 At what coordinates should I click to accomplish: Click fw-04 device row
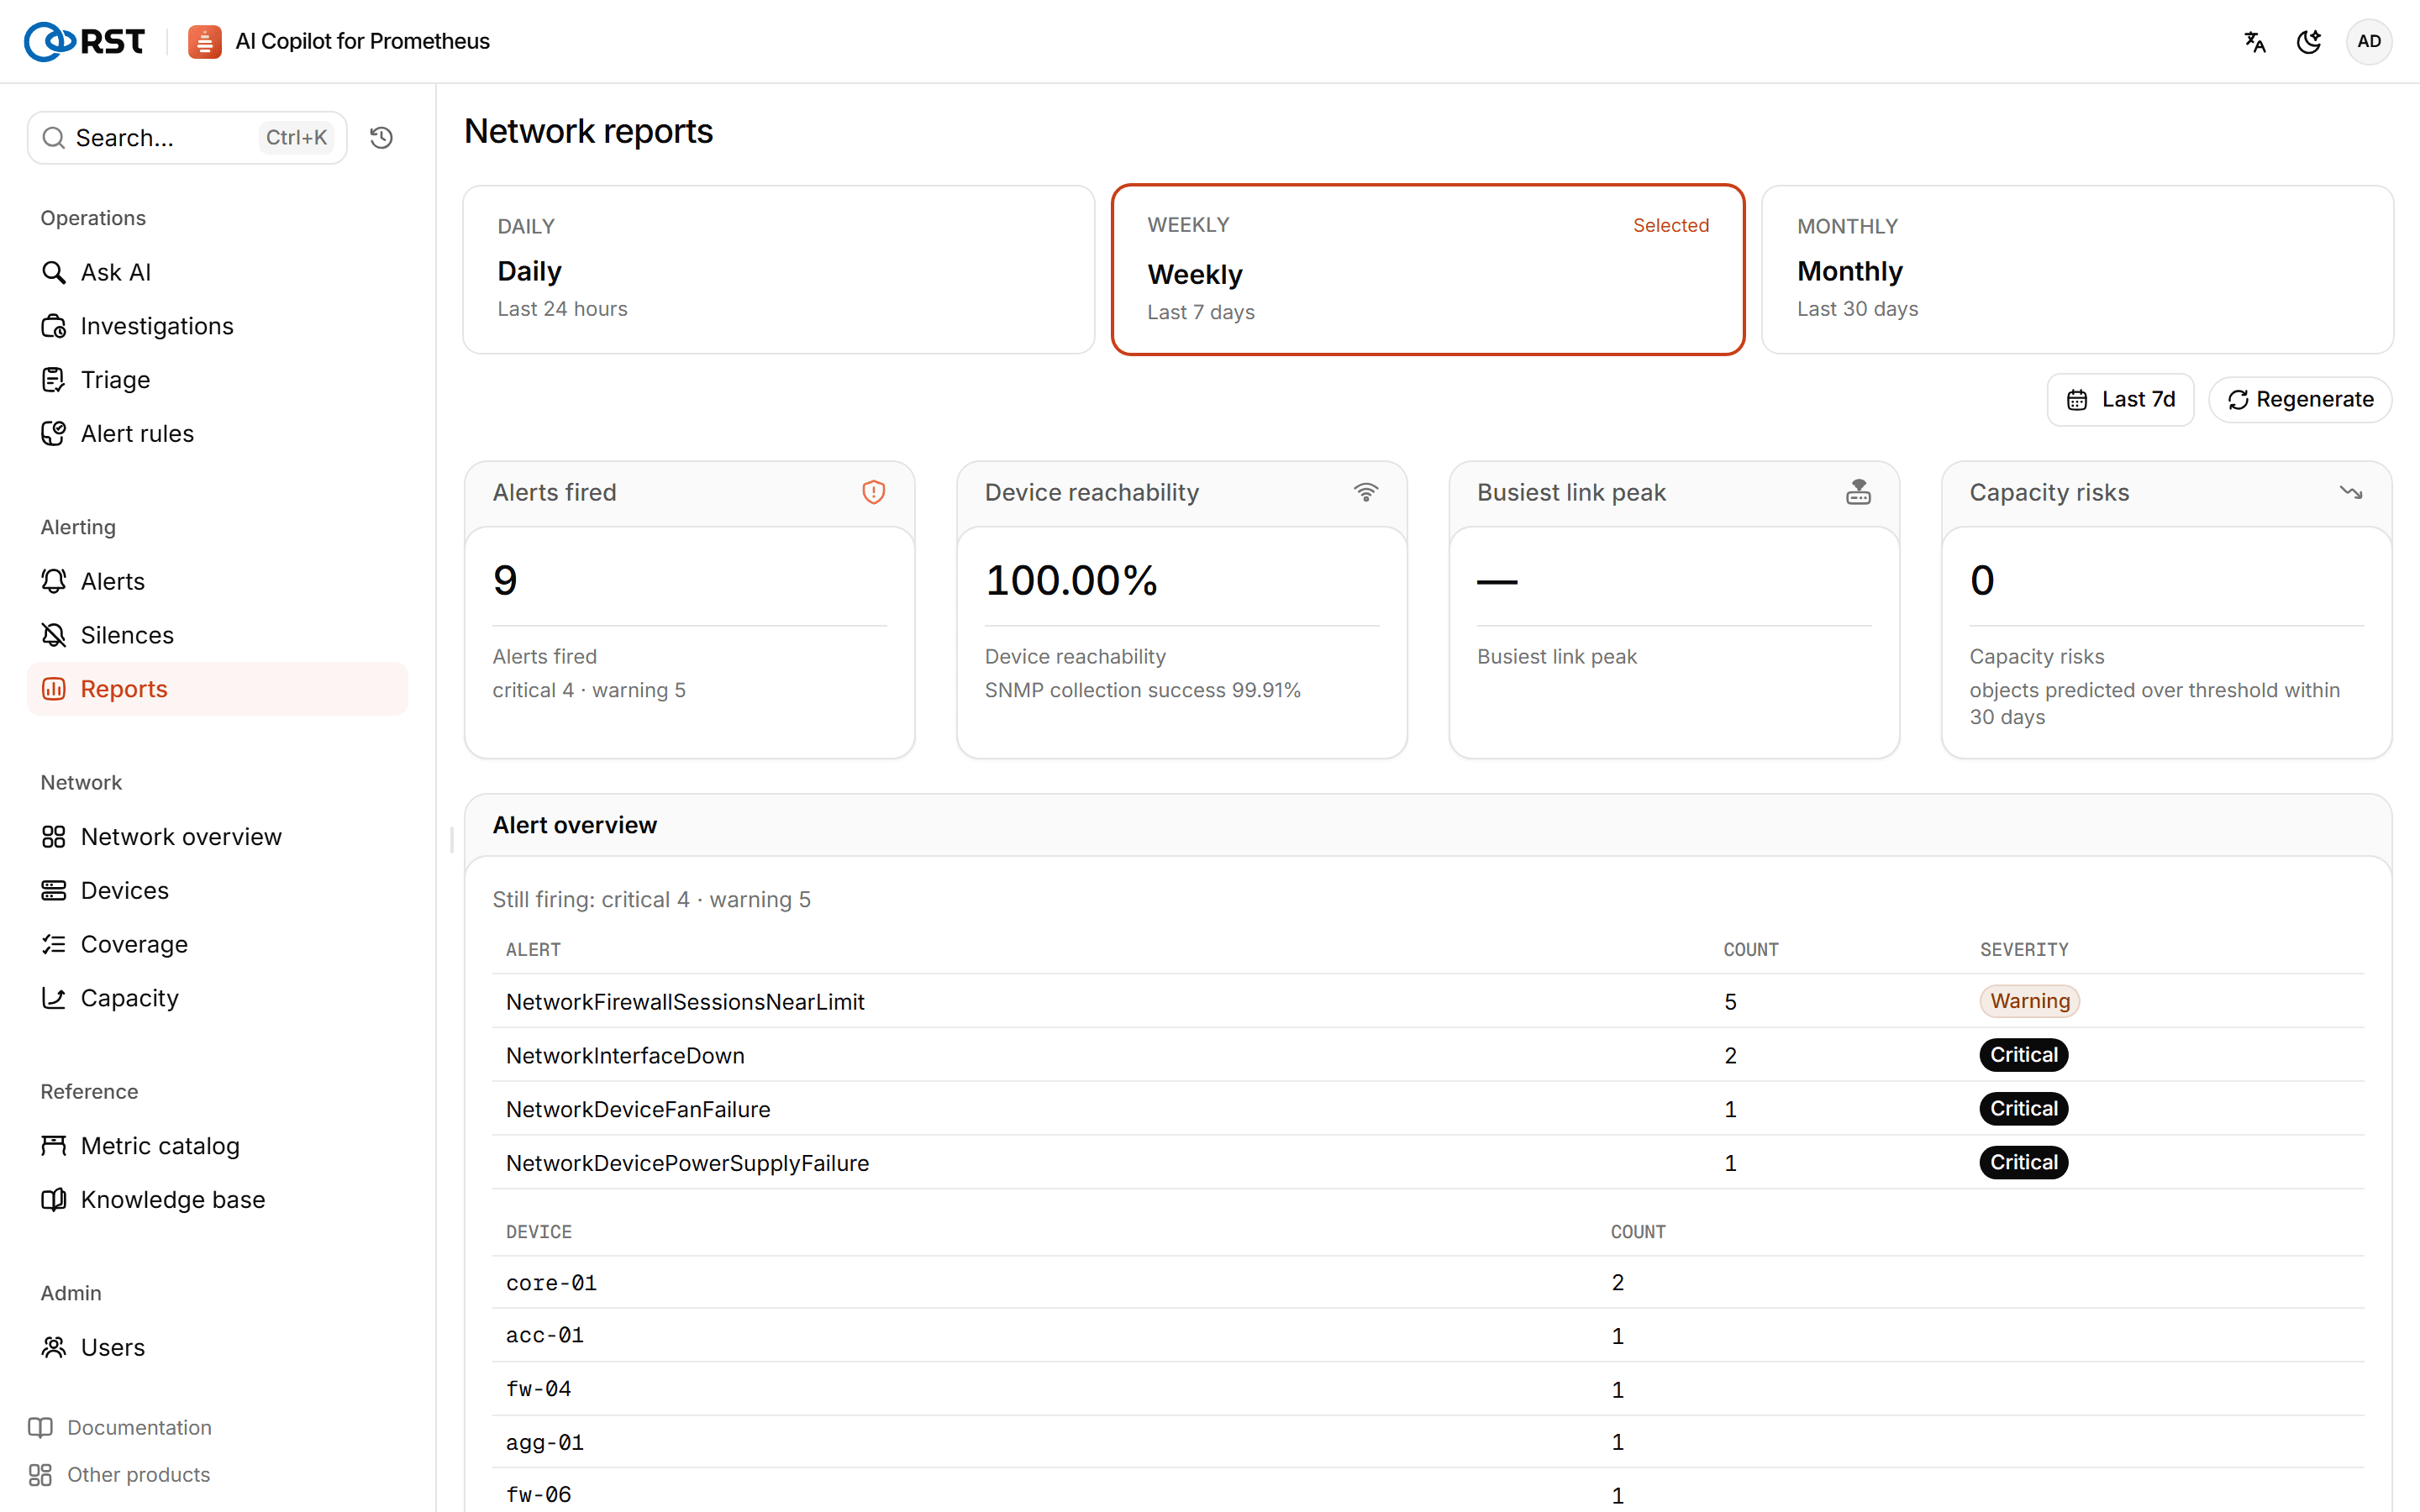pyautogui.click(x=1428, y=1389)
